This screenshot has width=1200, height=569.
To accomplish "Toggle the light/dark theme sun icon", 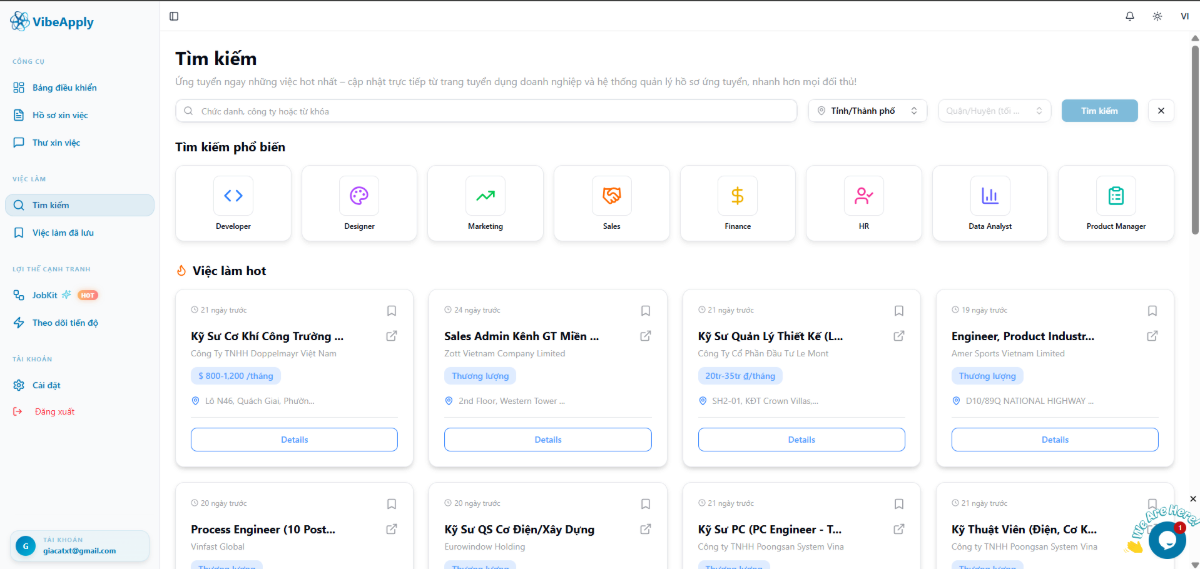I will coord(1157,16).
